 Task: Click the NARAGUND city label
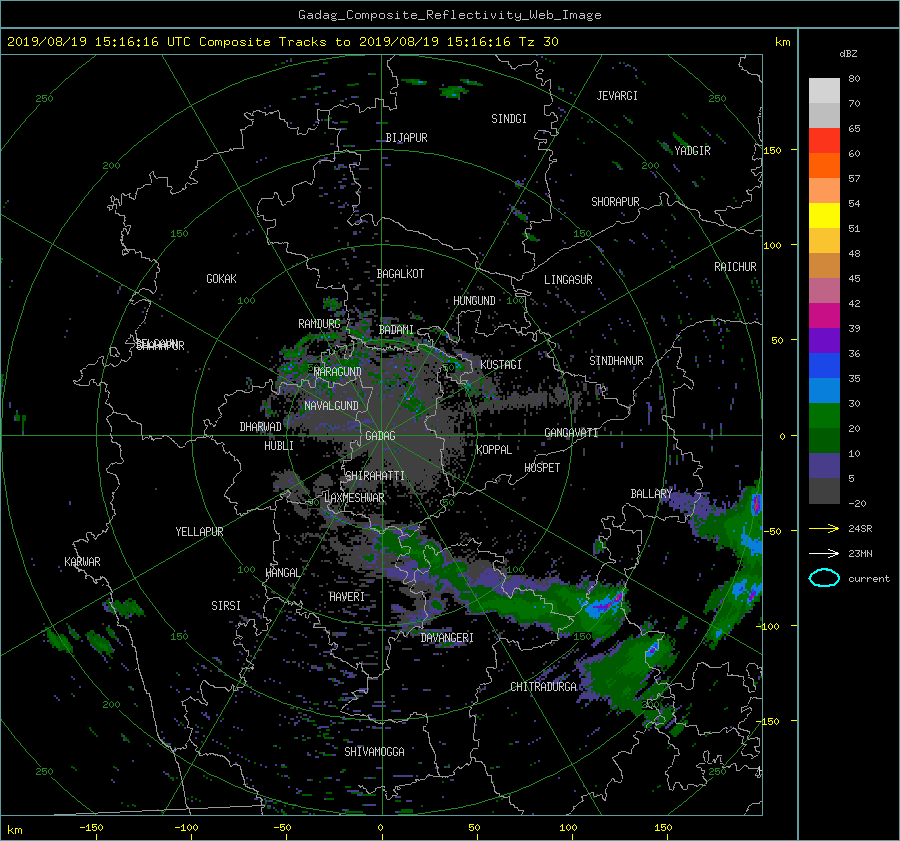pos(338,372)
